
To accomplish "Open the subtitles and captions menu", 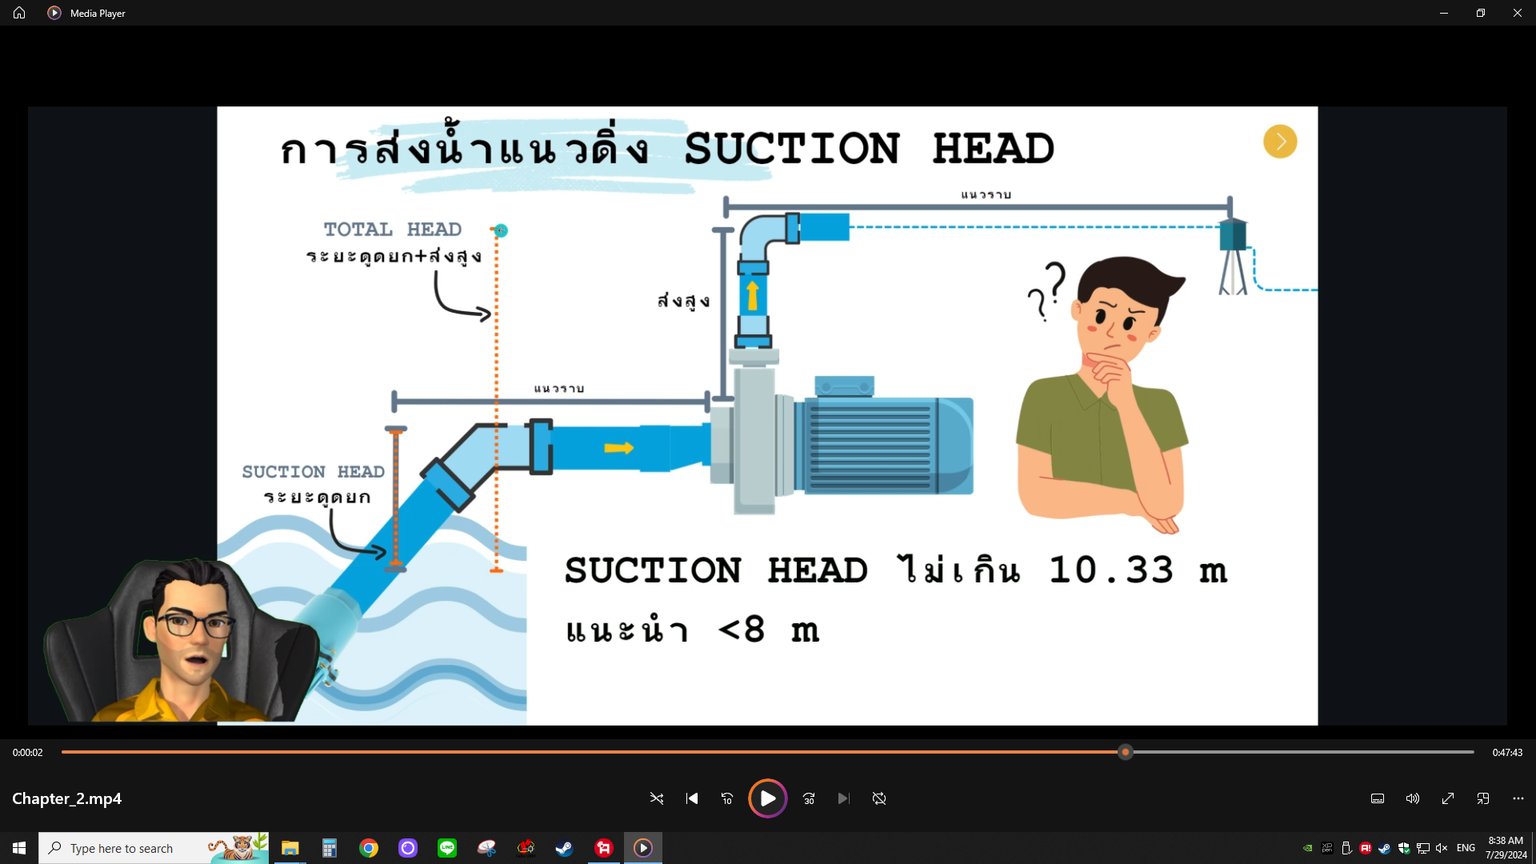I will coord(1377,799).
